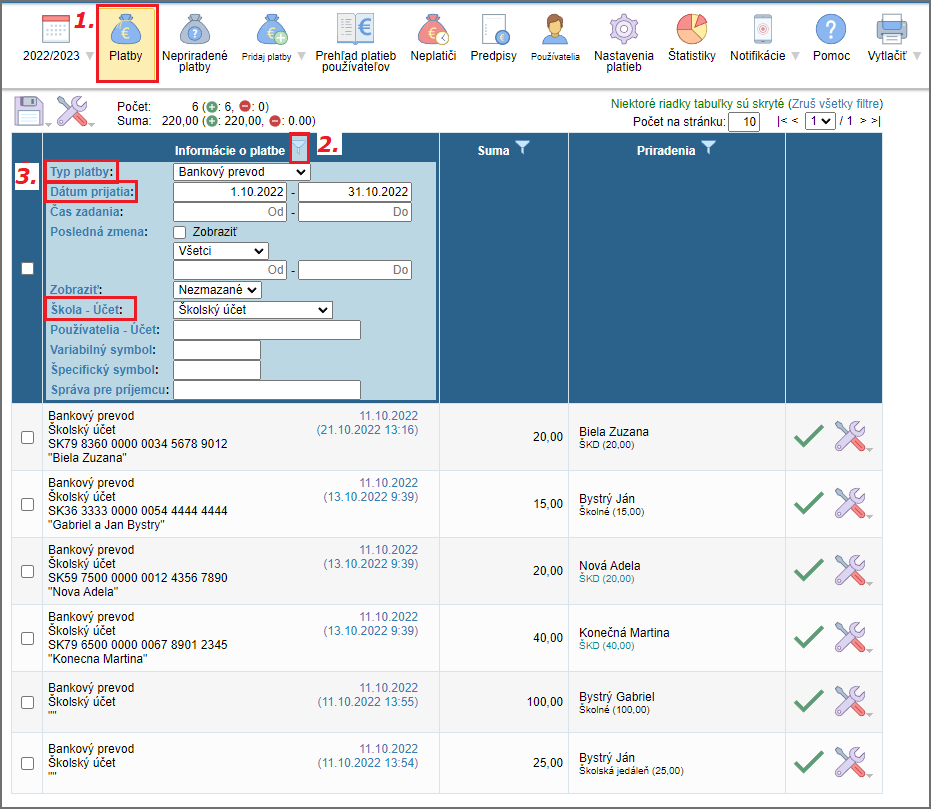Open the Používatelia section
Image resolution: width=931 pixels, height=809 pixels.
555,38
